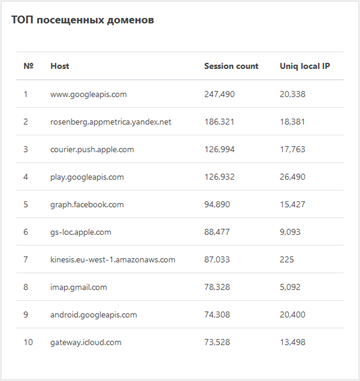Select android.googleapis.com entry
The image size is (360, 381).
(x=93, y=315)
